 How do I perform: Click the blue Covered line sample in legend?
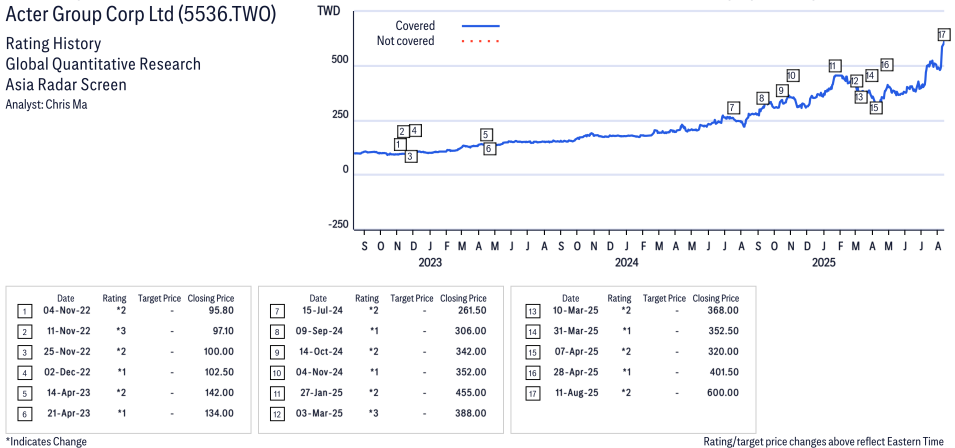click(x=481, y=26)
